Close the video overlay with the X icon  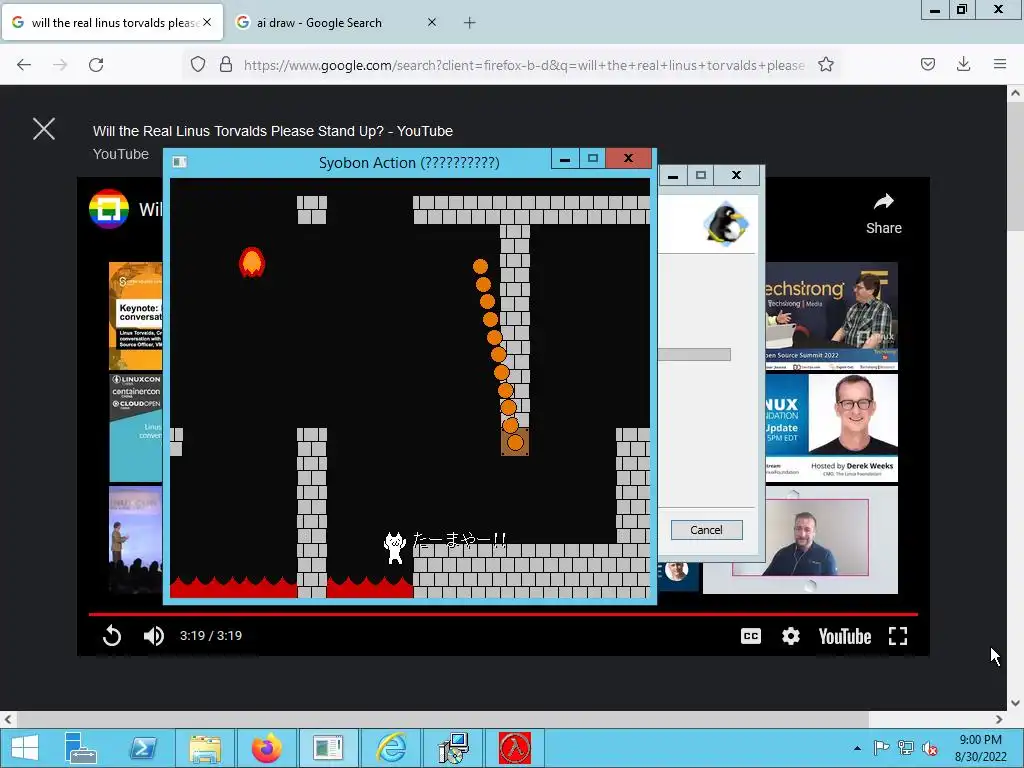click(44, 129)
